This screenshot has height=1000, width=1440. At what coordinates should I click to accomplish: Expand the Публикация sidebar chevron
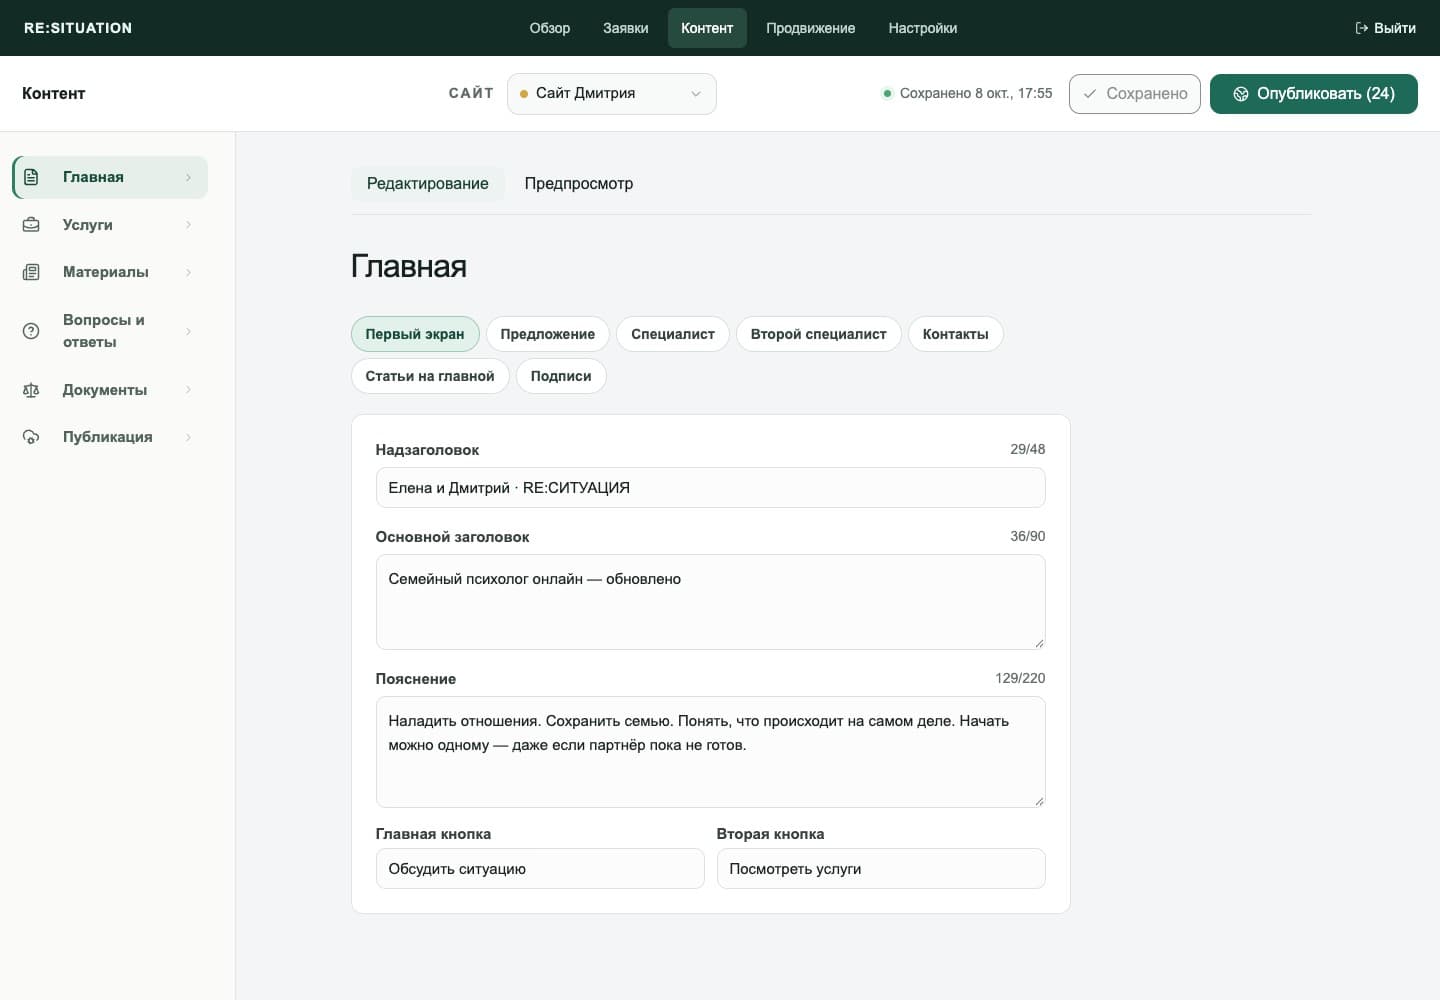click(x=188, y=437)
